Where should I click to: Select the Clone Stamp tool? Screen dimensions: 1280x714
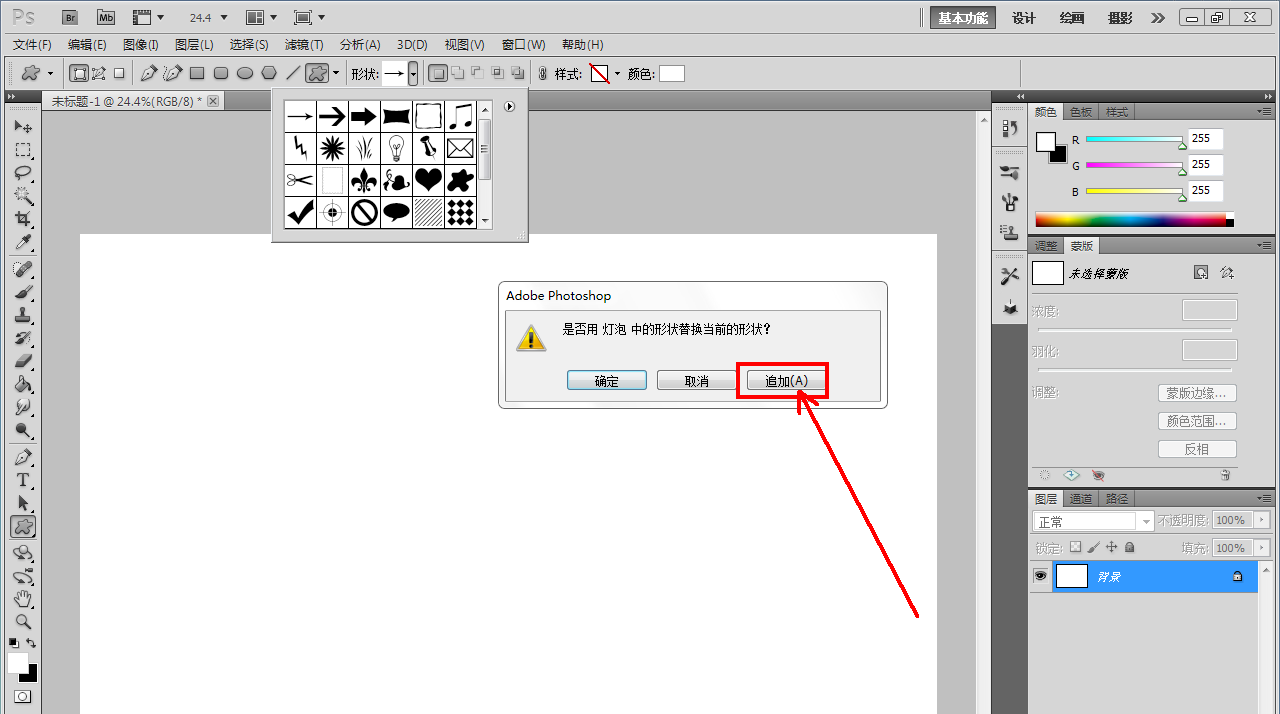click(x=23, y=315)
